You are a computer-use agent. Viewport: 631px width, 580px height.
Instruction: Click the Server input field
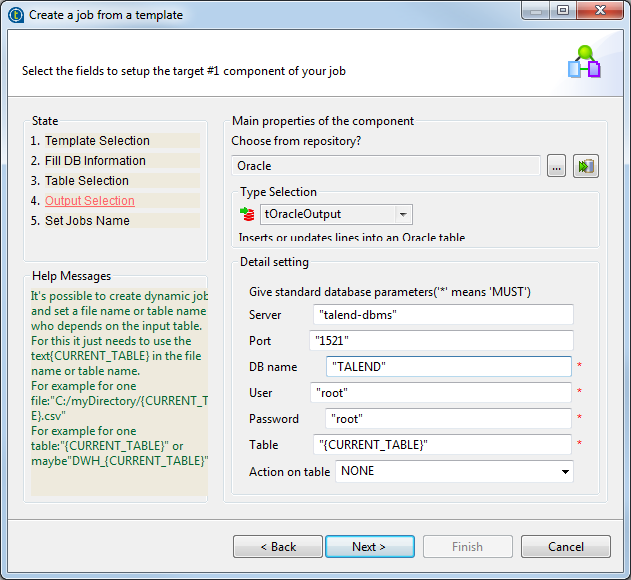tap(442, 315)
